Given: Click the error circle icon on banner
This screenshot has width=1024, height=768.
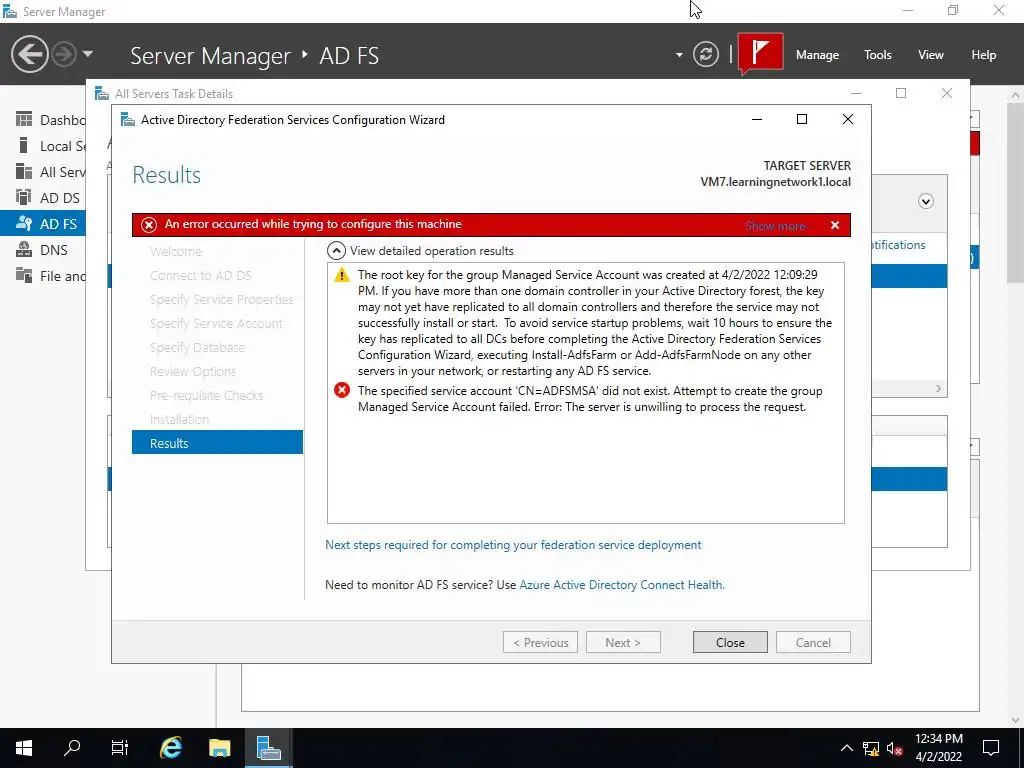Looking at the screenshot, I should pos(149,225).
